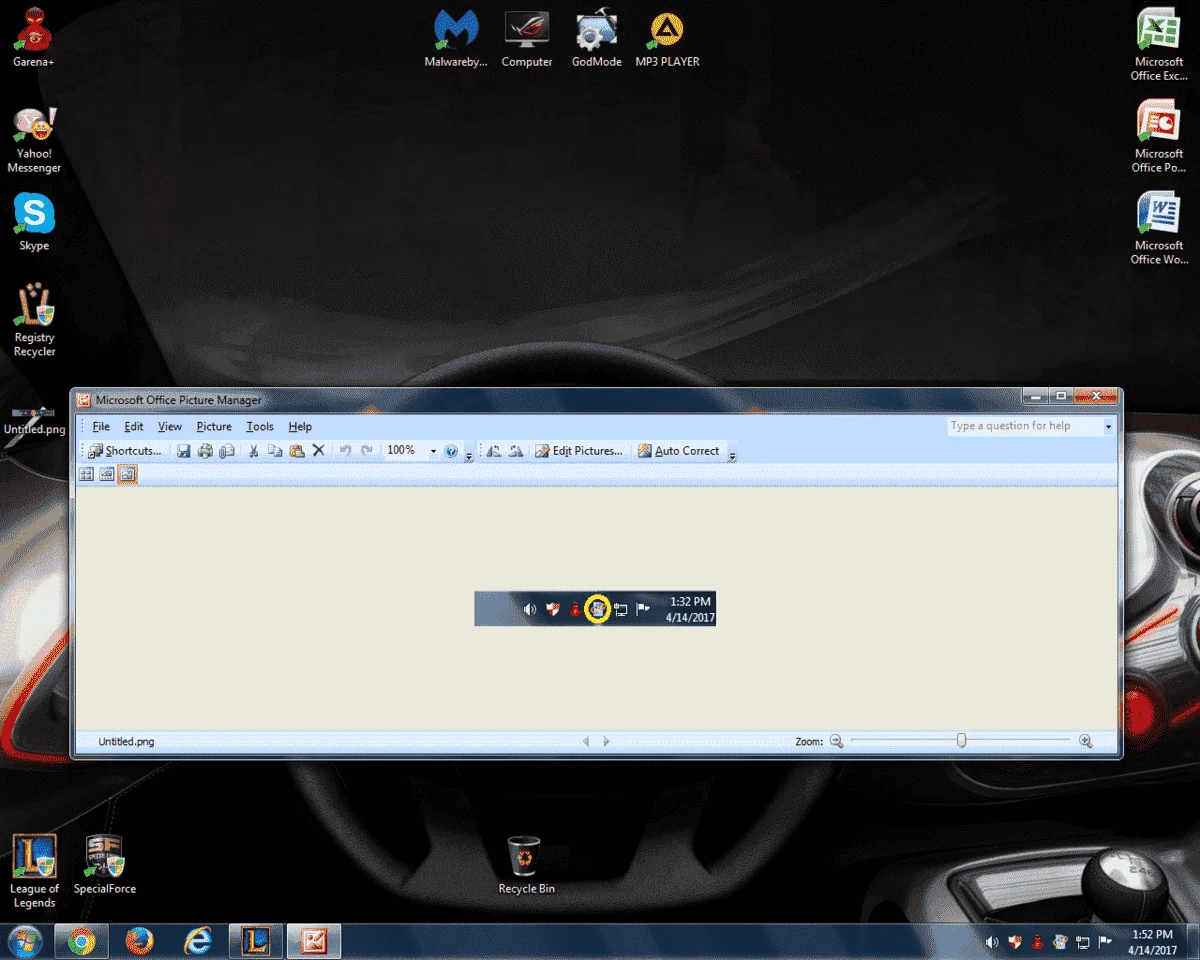Click the Copy icon in toolbar

click(275, 451)
